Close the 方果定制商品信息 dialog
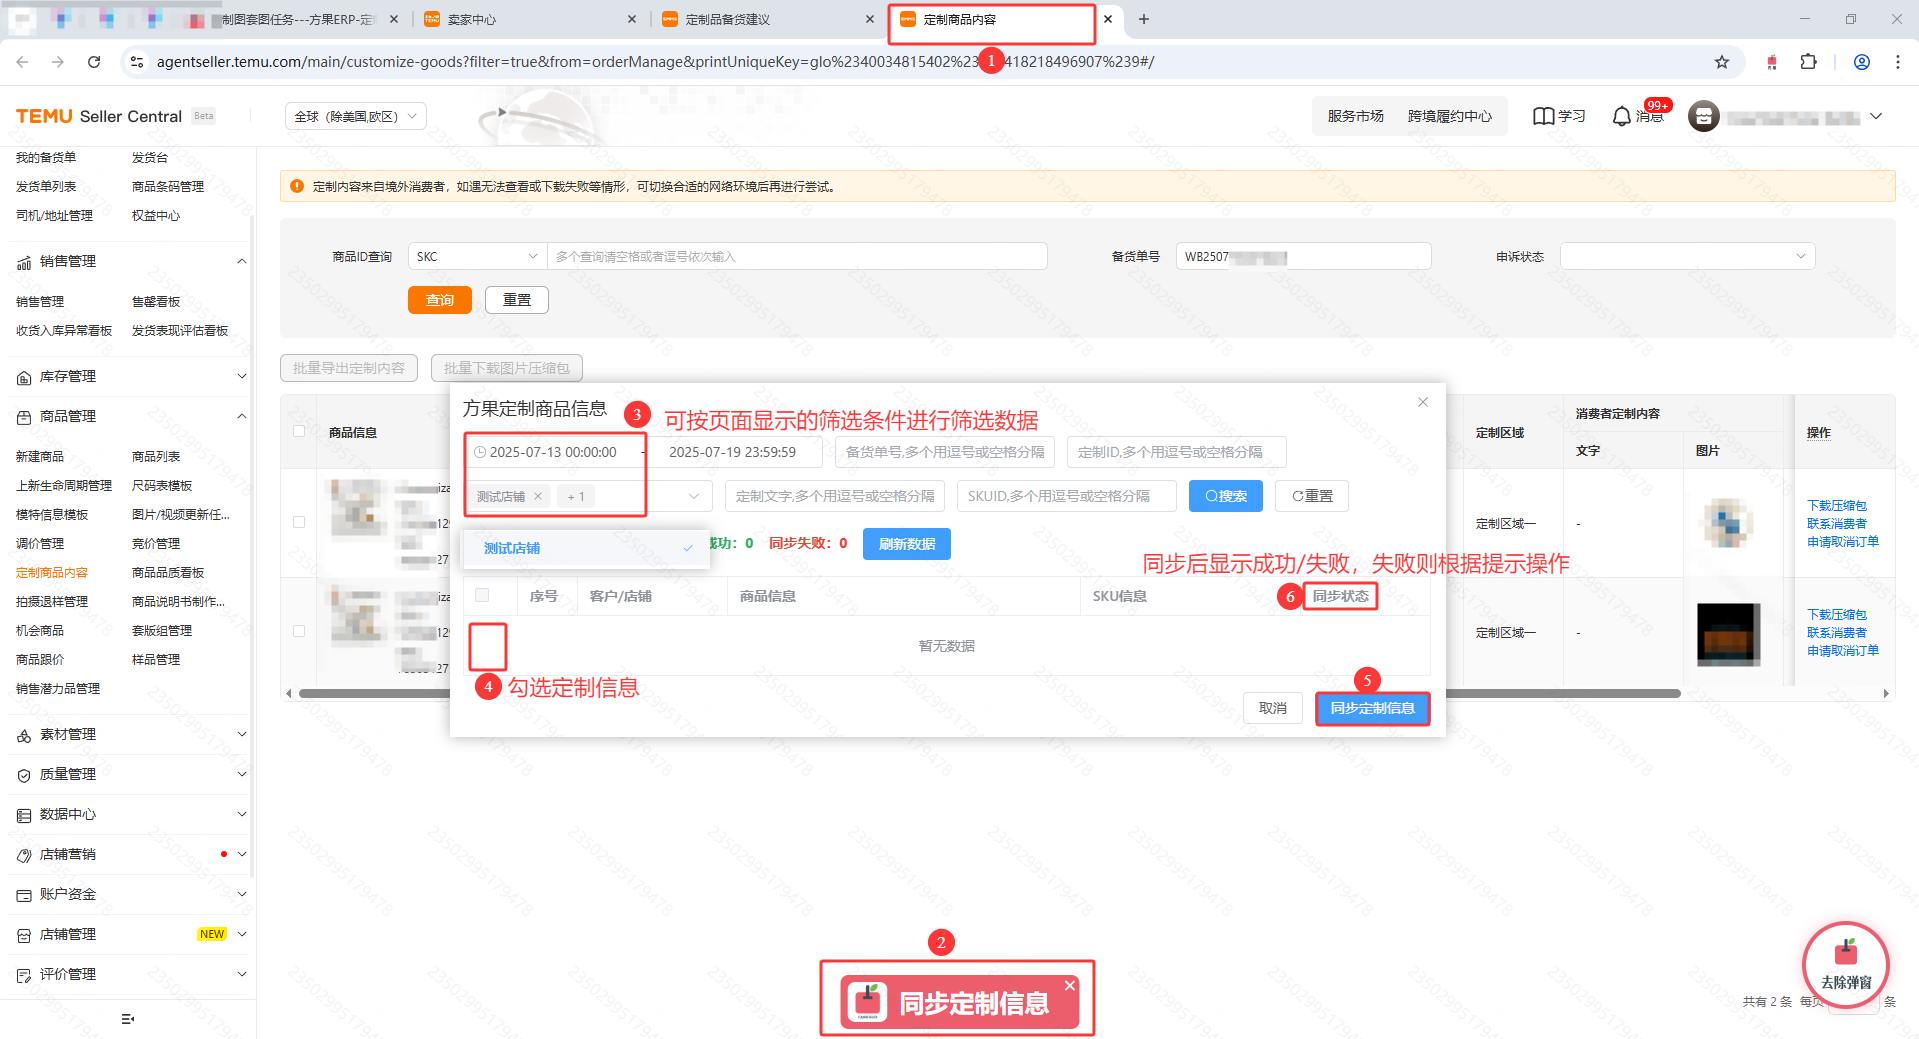Image resolution: width=1919 pixels, height=1039 pixels. pos(1423,402)
